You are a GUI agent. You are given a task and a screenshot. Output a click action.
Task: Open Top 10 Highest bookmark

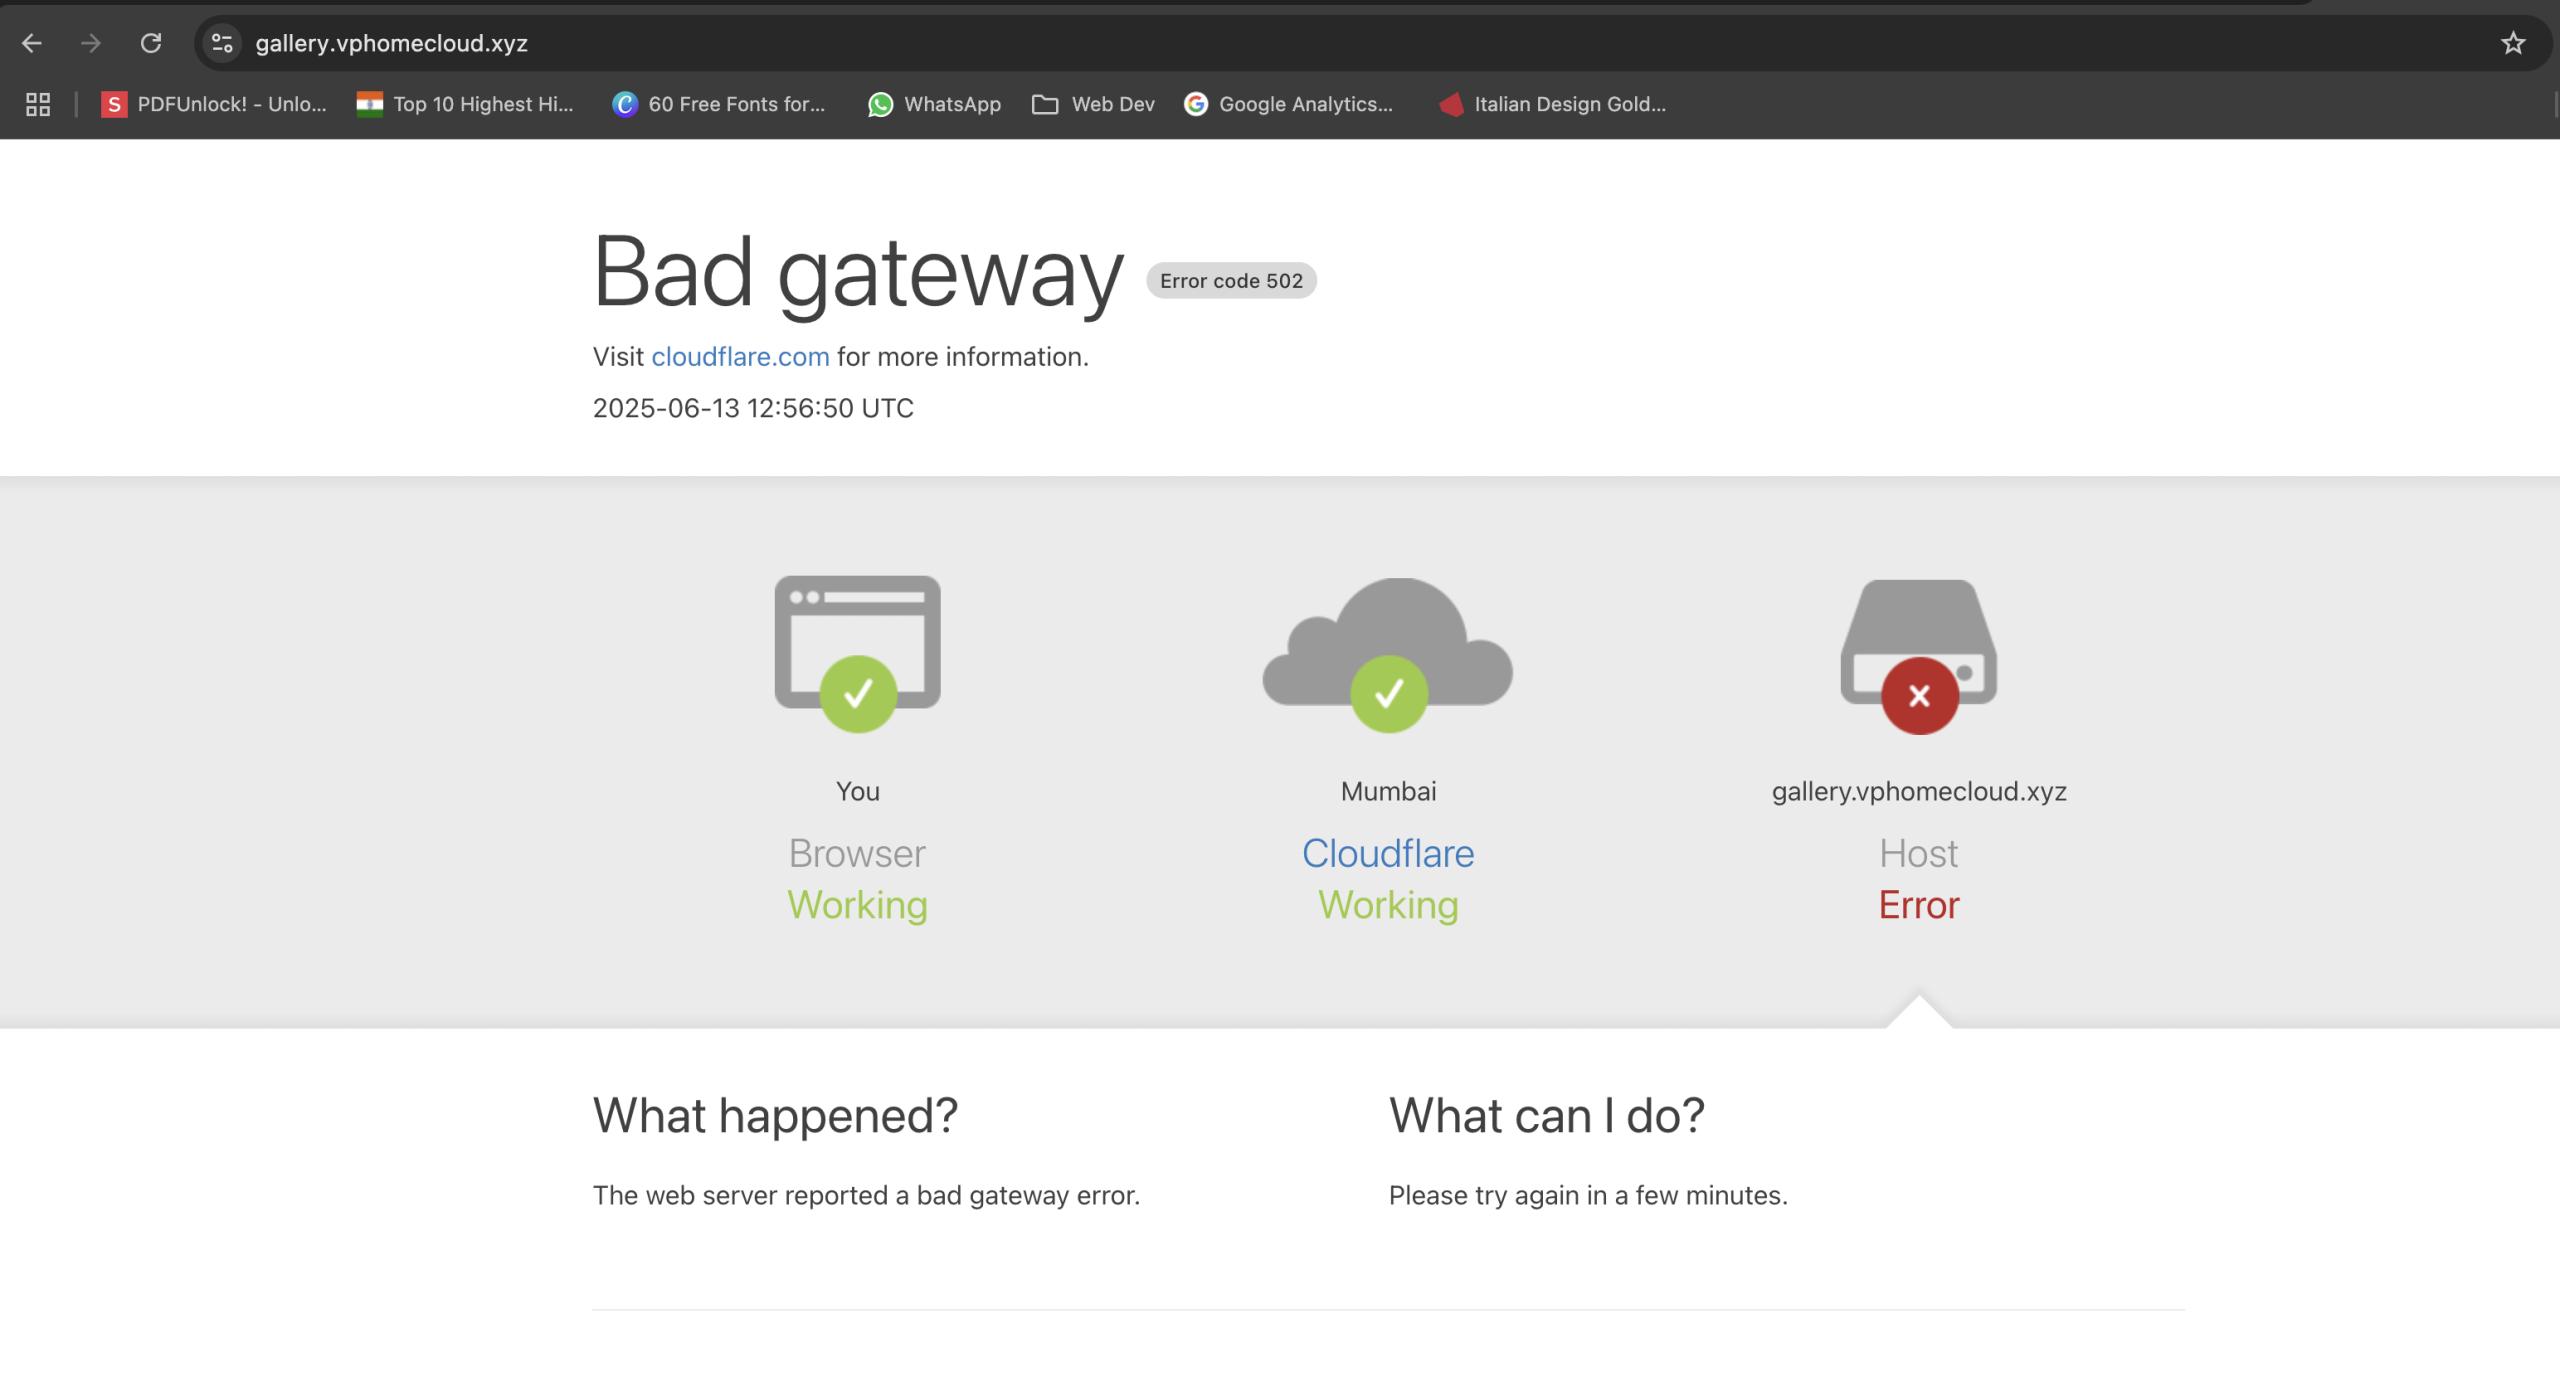[x=466, y=104]
